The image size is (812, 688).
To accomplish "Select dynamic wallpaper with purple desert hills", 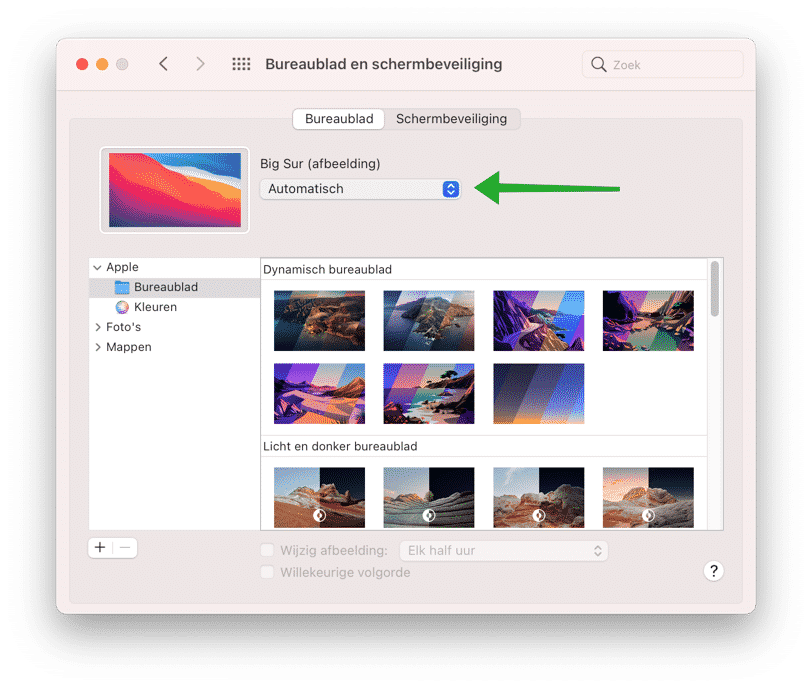I will (320, 394).
